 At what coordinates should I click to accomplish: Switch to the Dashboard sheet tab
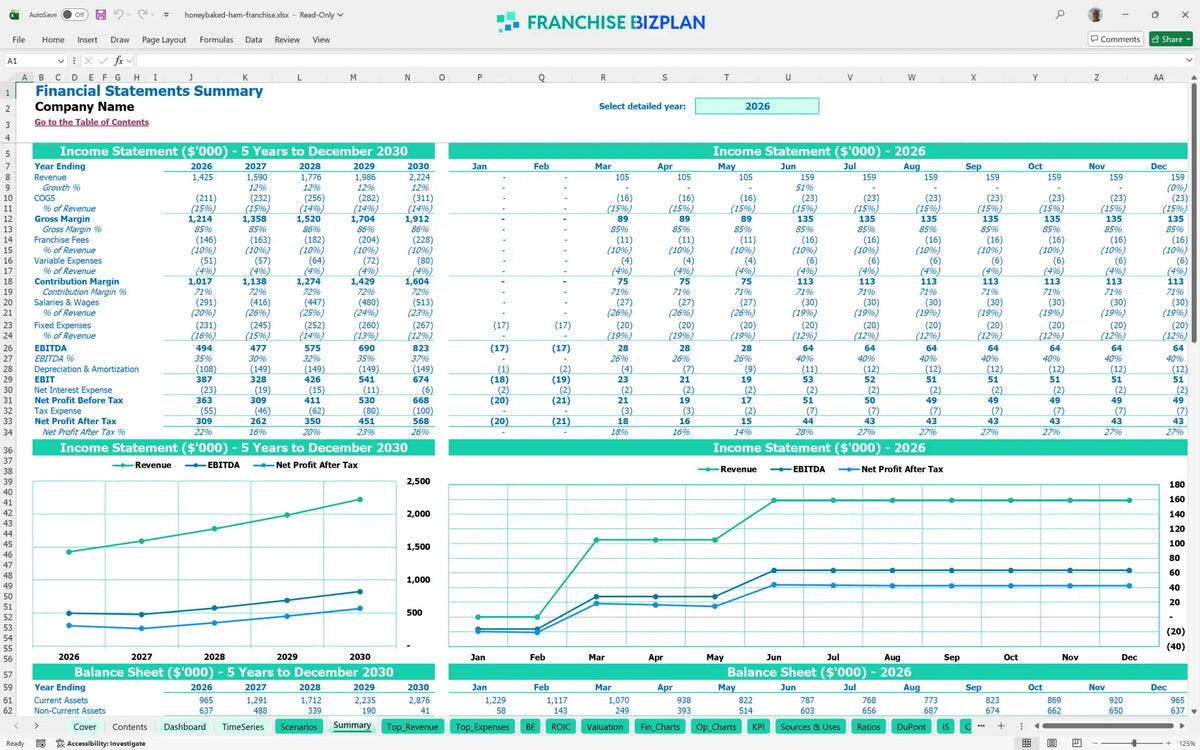(185, 727)
